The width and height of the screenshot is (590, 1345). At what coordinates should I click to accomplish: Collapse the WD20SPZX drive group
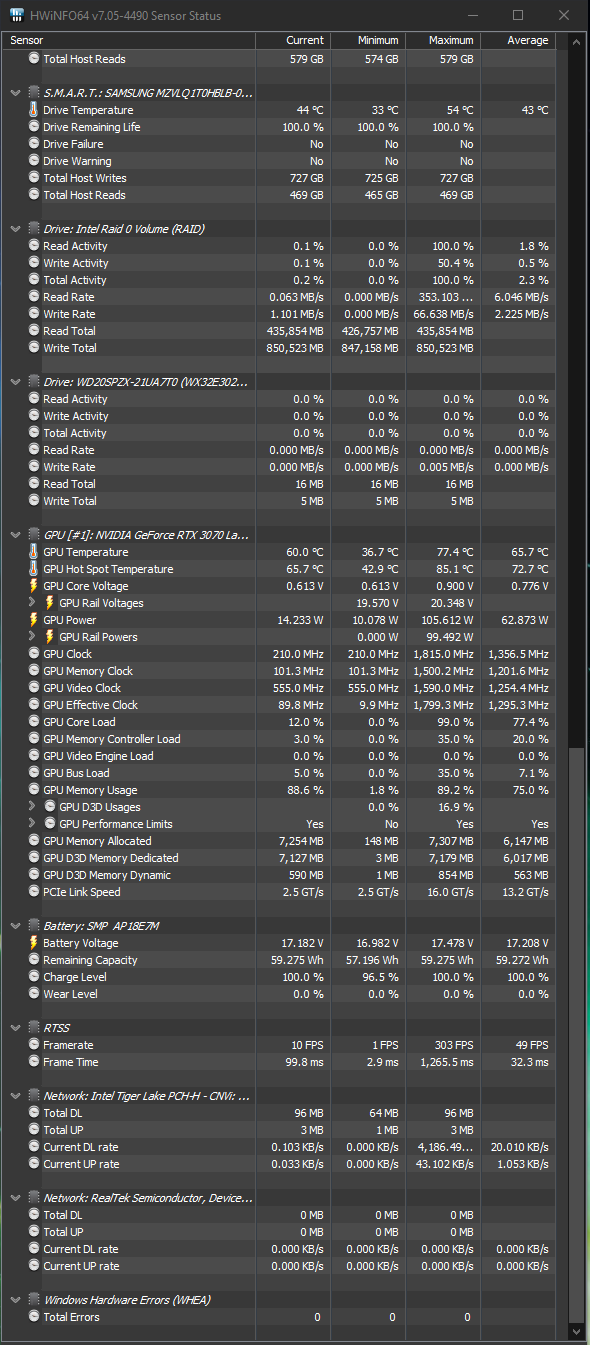point(15,381)
